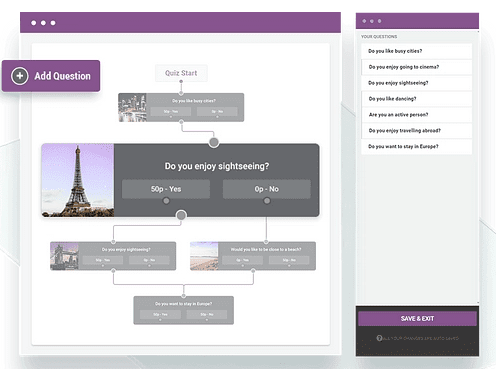Click the '0p - No' answer in large sightseeing card
496x369 pixels.
[267, 189]
